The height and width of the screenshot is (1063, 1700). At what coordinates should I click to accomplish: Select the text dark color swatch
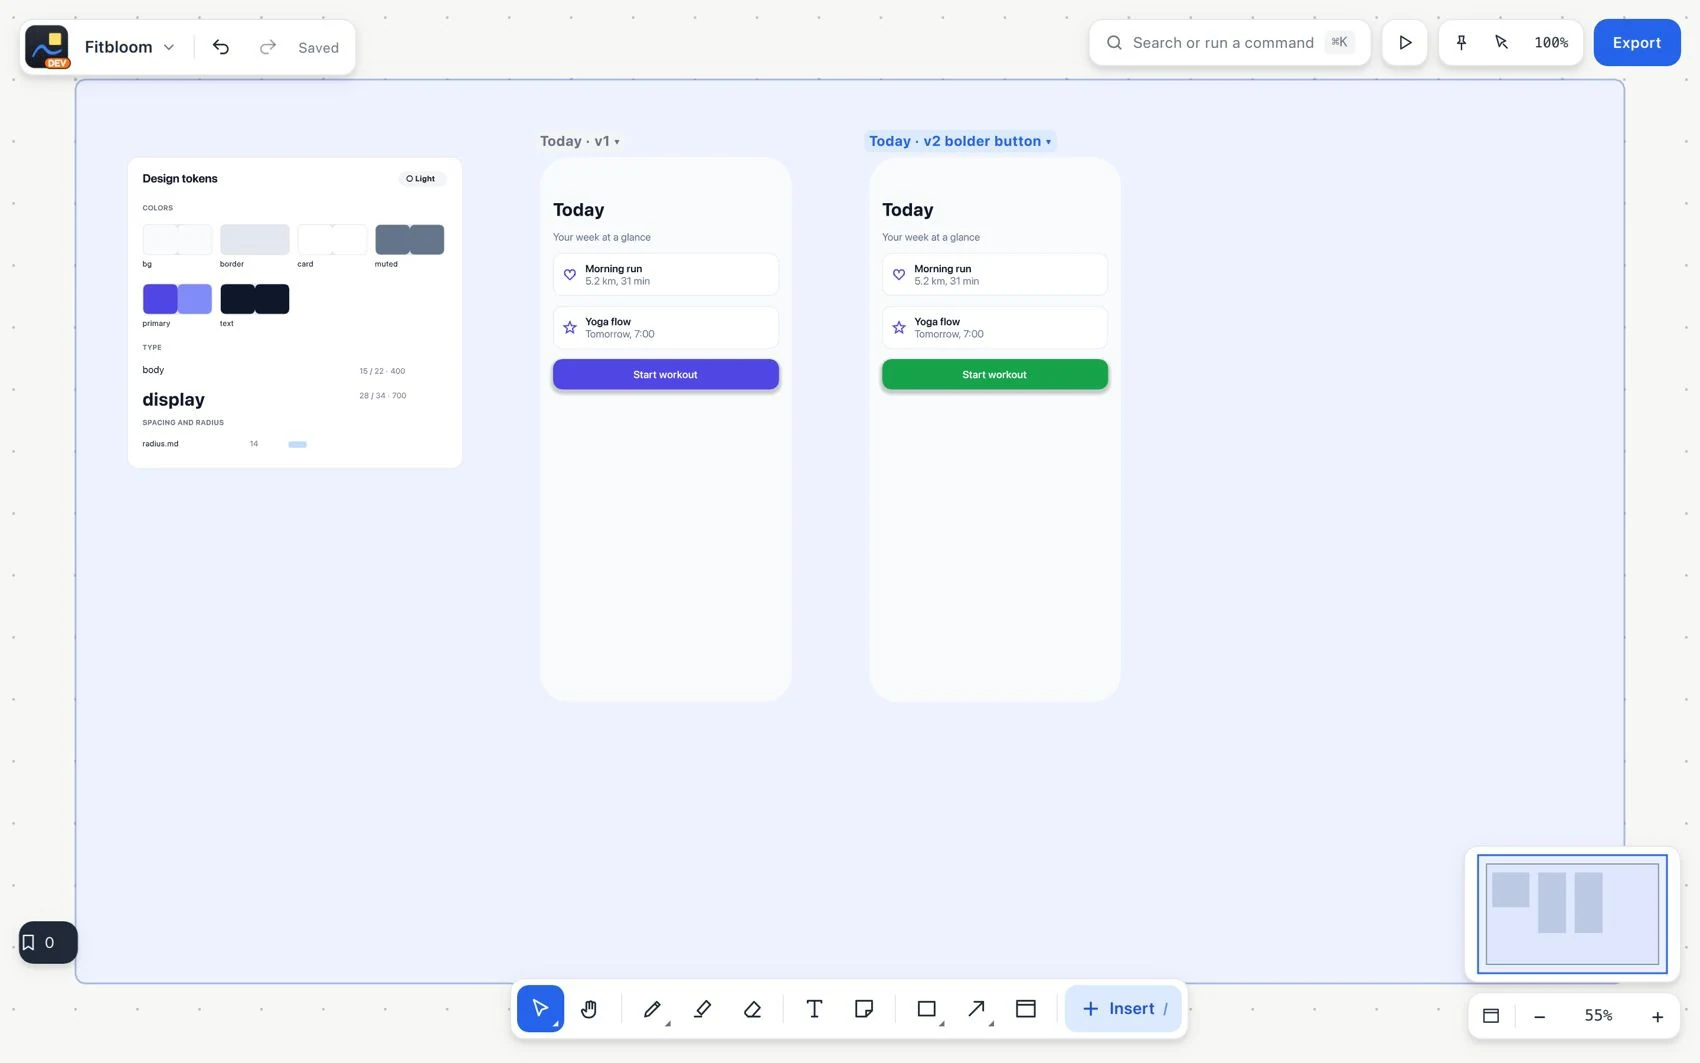point(254,298)
